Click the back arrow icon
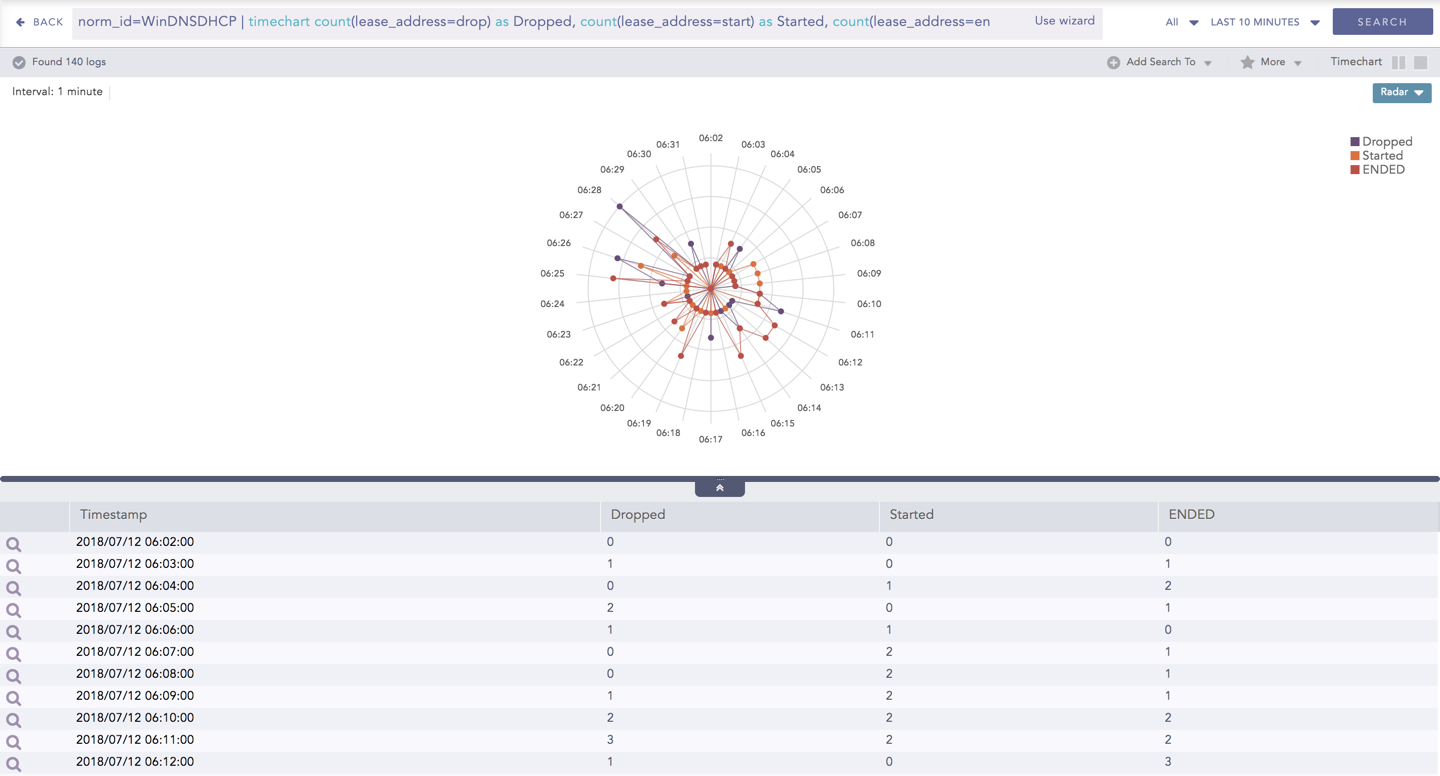This screenshot has height=776, width=1440. click(20, 22)
